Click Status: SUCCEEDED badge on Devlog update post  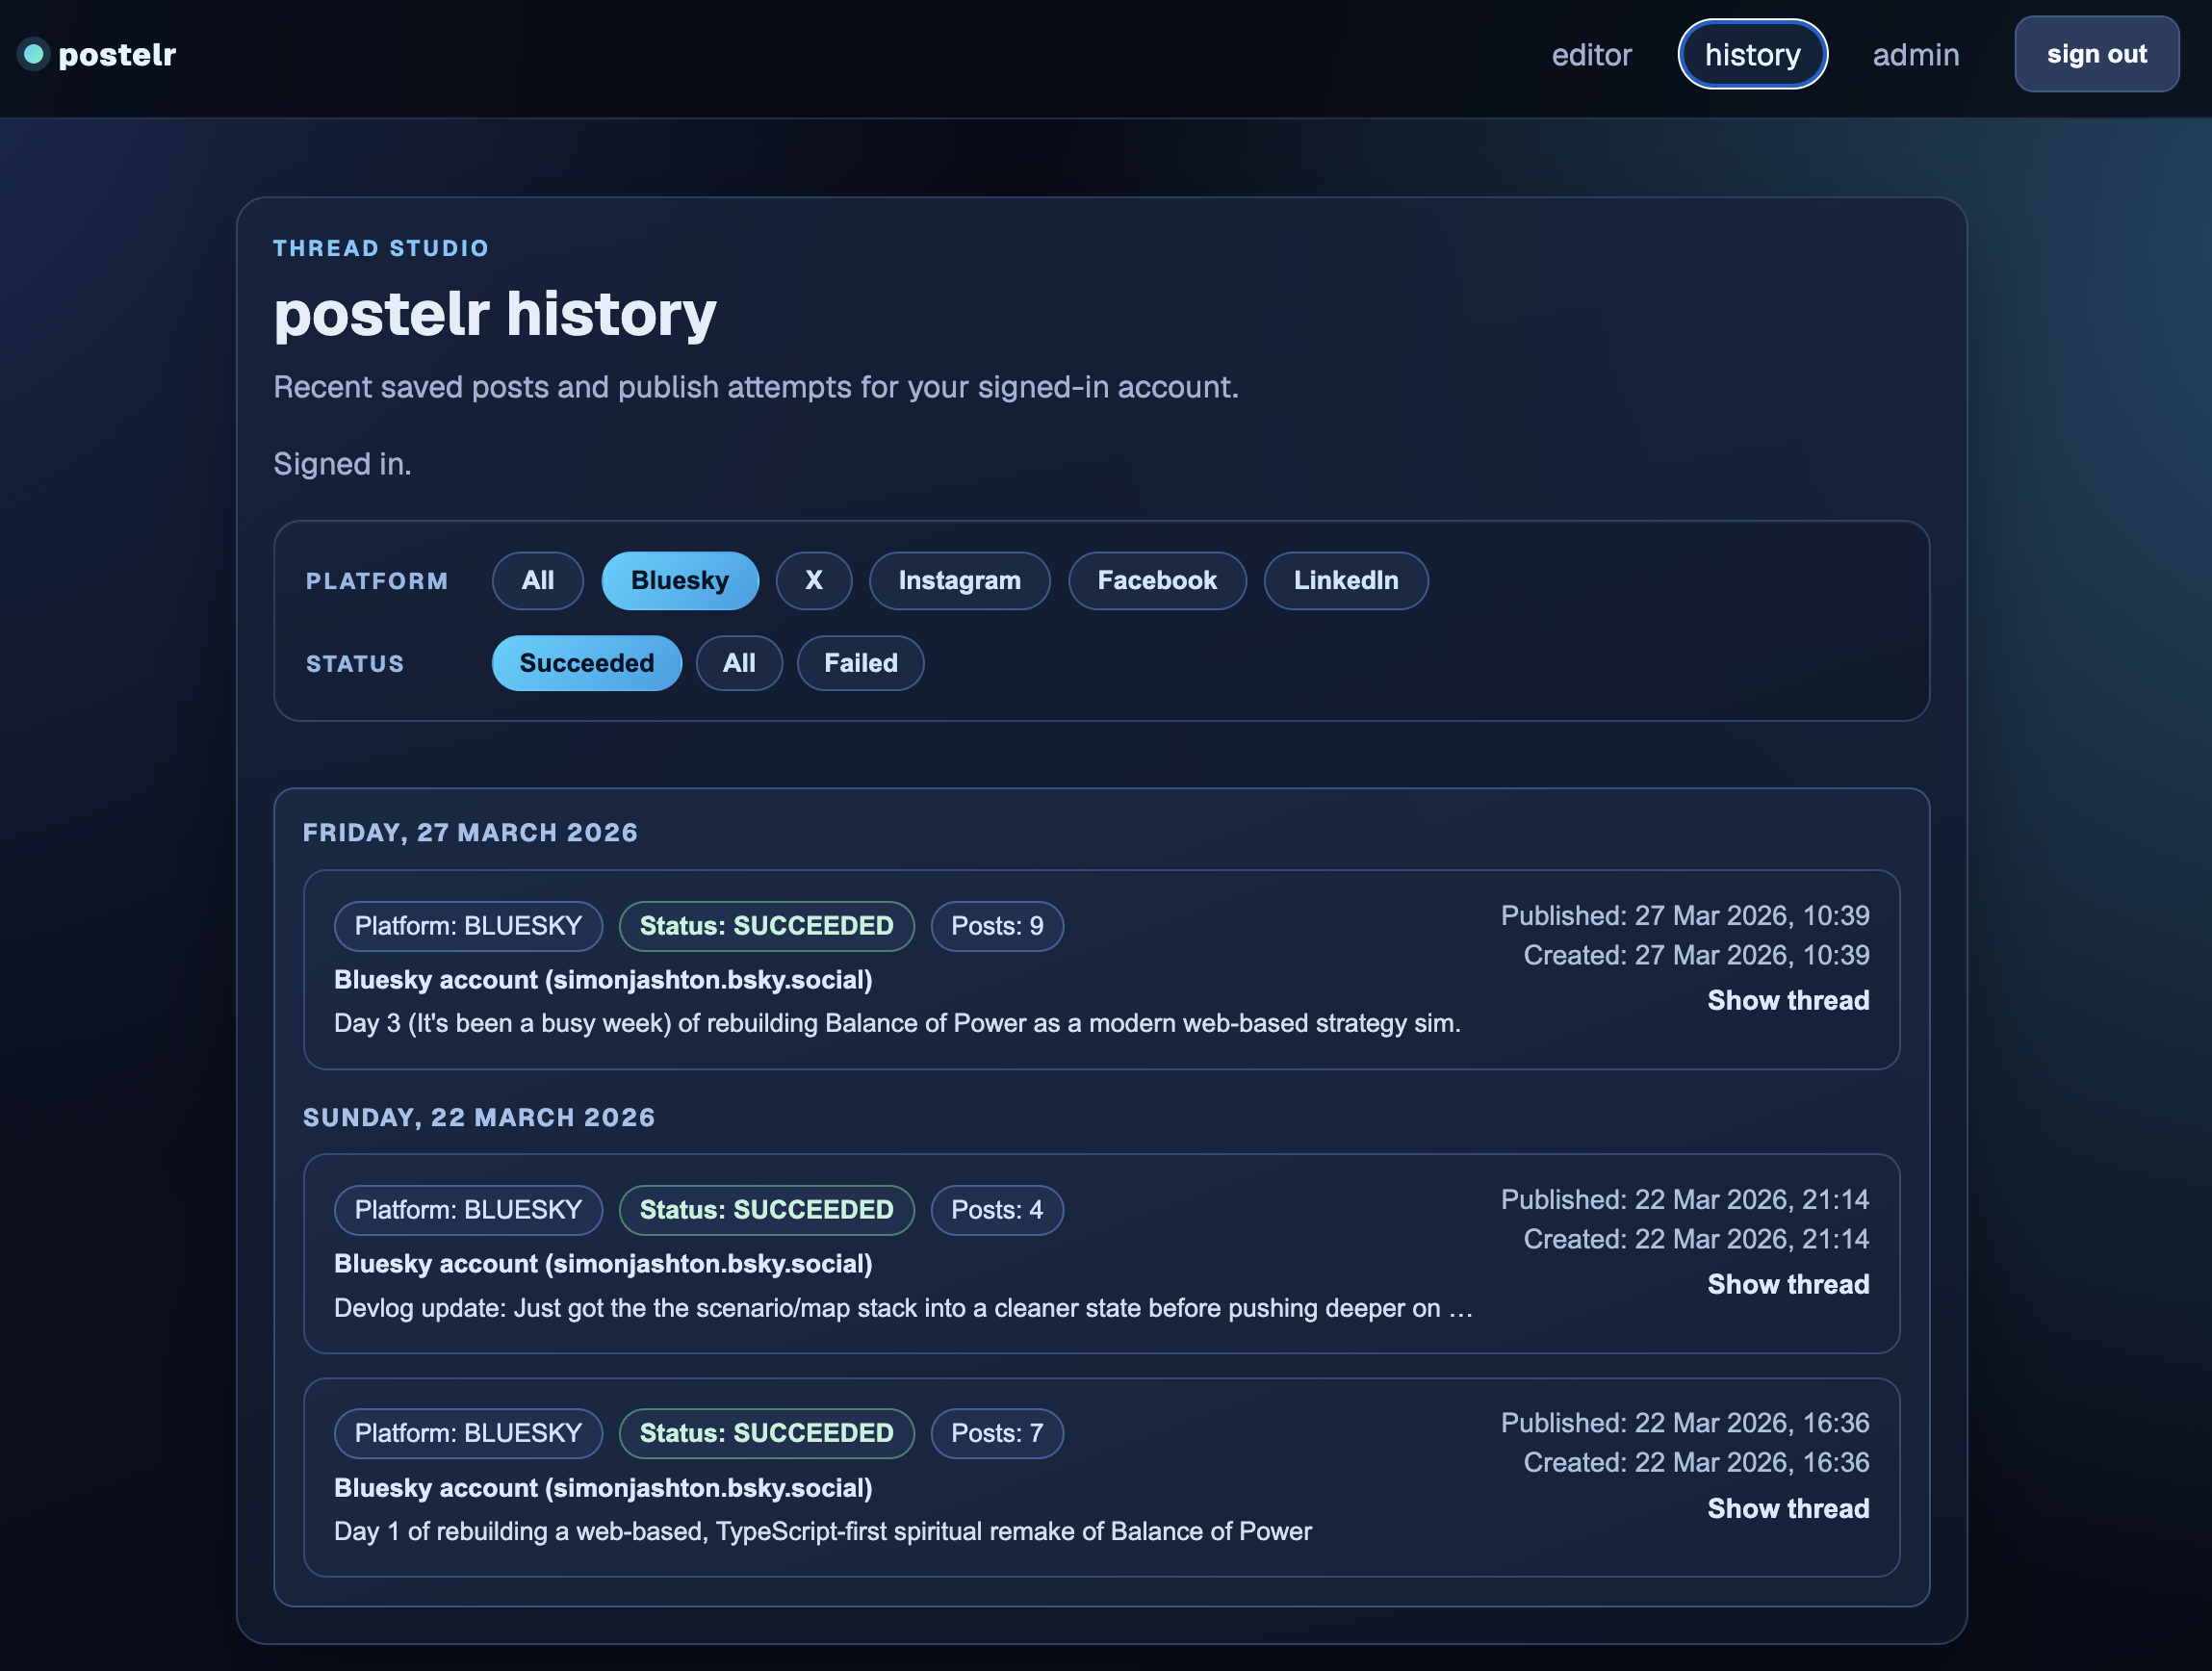point(767,1210)
